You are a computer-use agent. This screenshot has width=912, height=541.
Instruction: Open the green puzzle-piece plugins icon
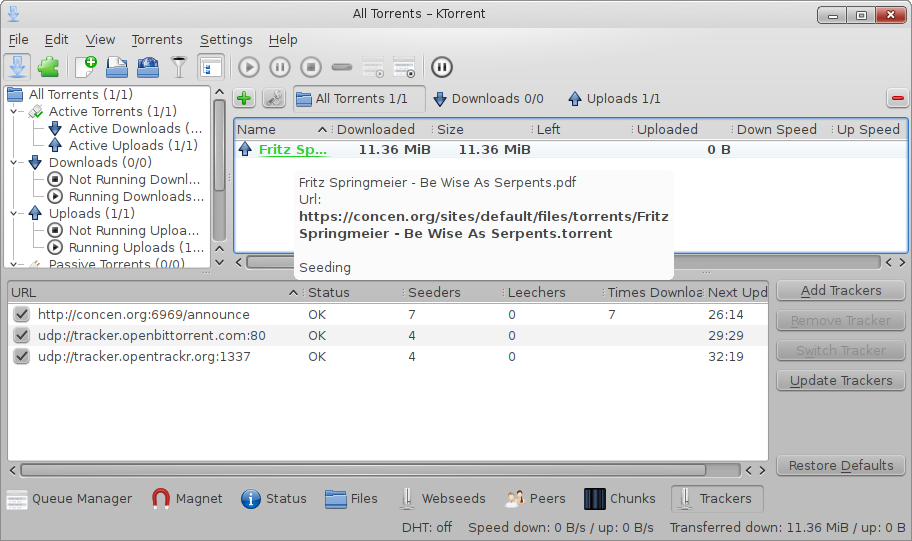[x=48, y=67]
